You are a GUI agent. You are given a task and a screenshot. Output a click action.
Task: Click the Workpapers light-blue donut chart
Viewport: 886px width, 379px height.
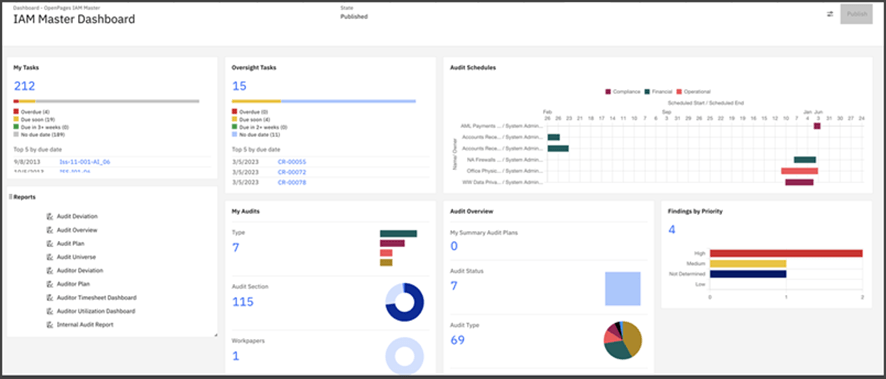405,357
